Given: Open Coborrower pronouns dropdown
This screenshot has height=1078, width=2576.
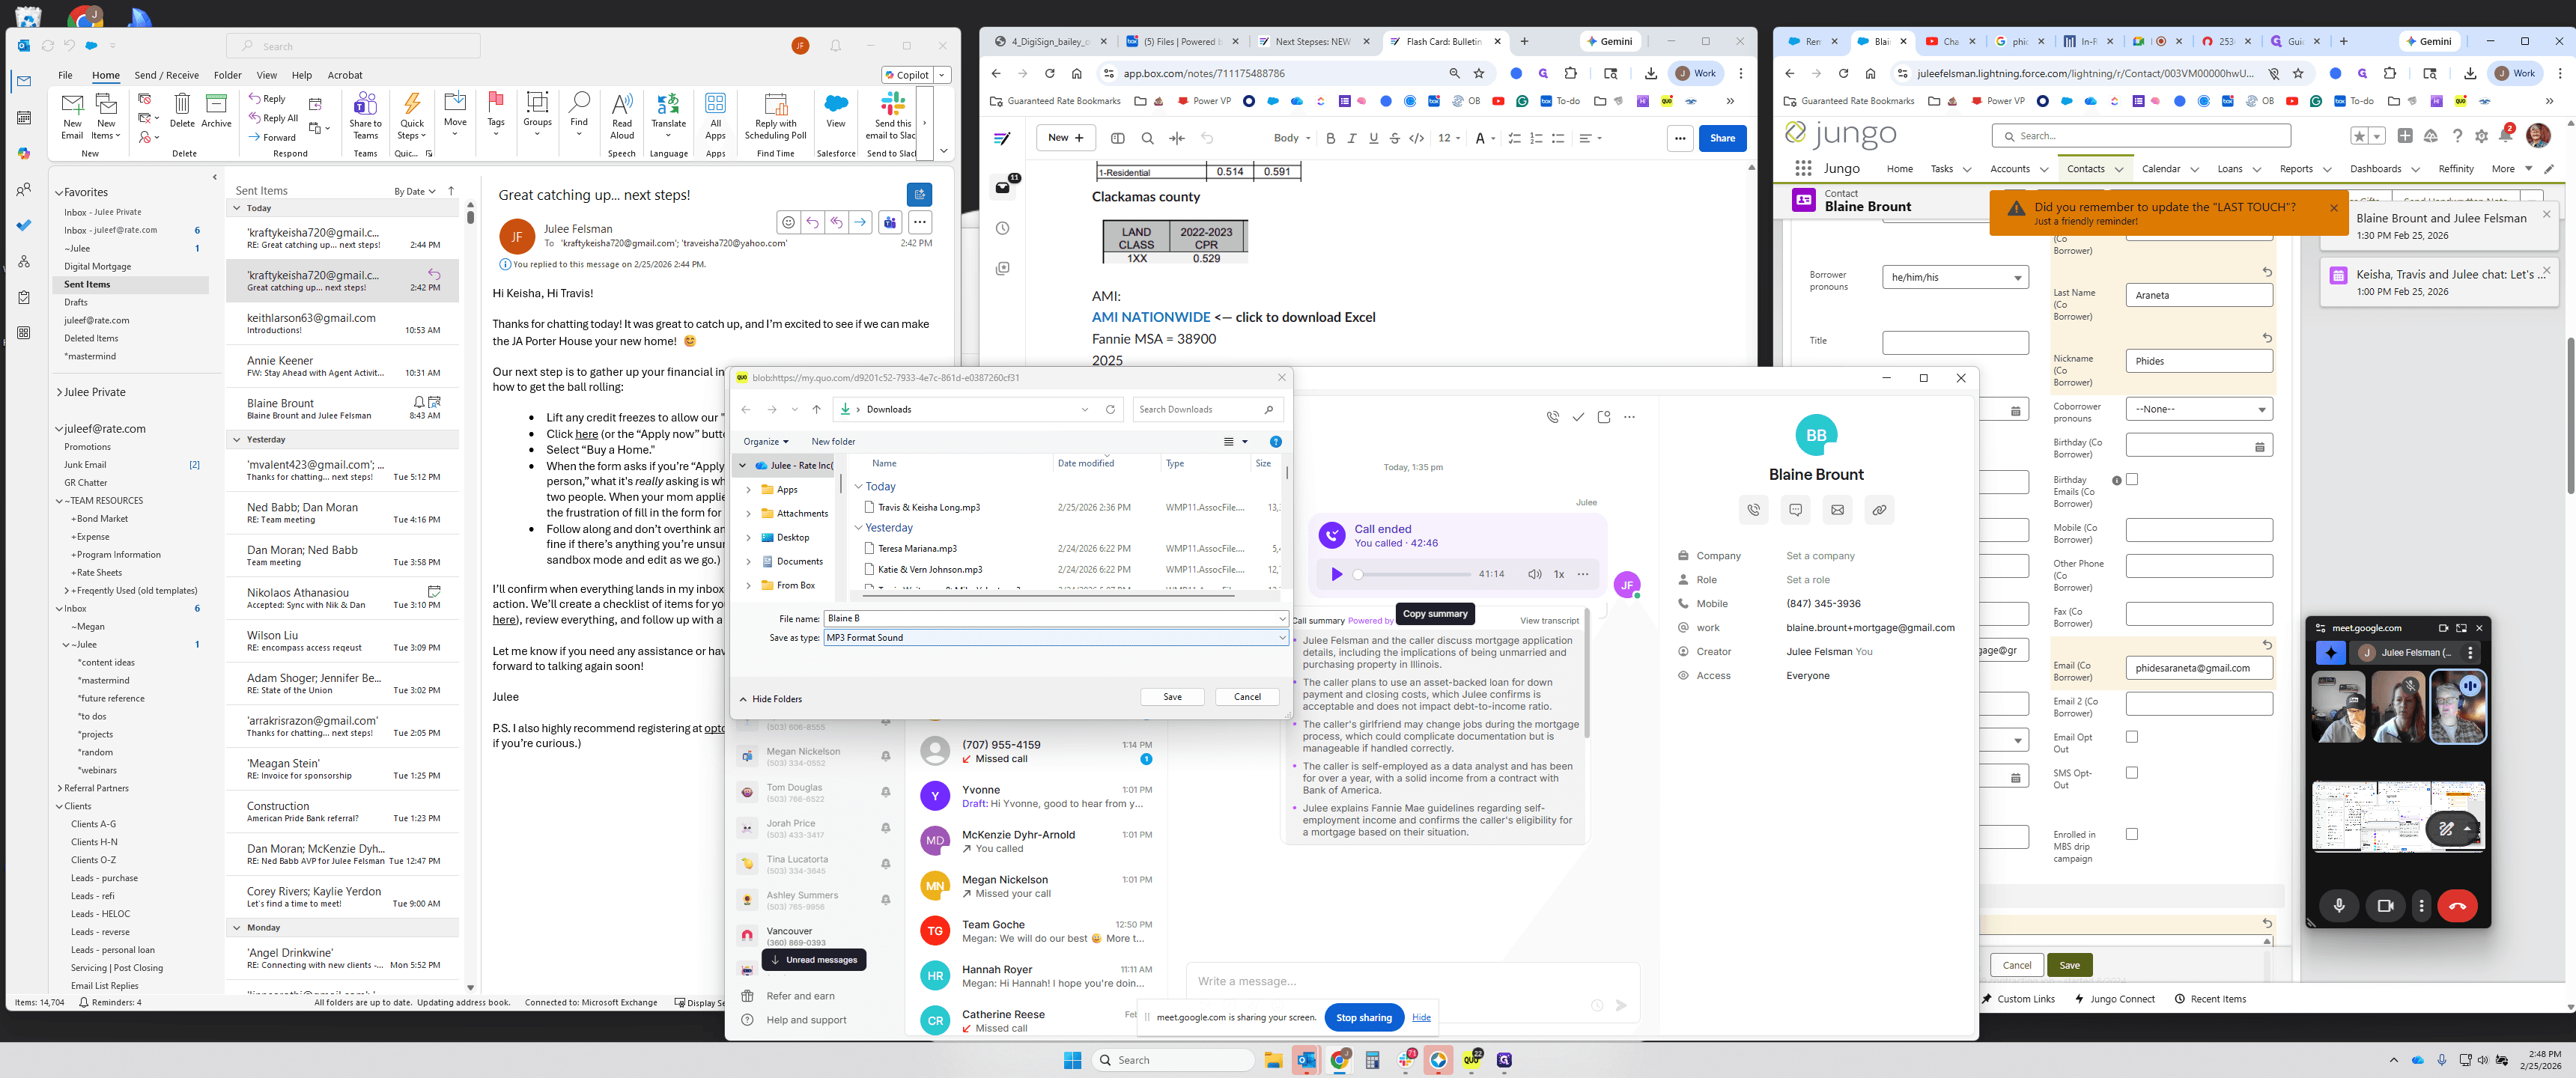Looking at the screenshot, I should coord(2199,409).
